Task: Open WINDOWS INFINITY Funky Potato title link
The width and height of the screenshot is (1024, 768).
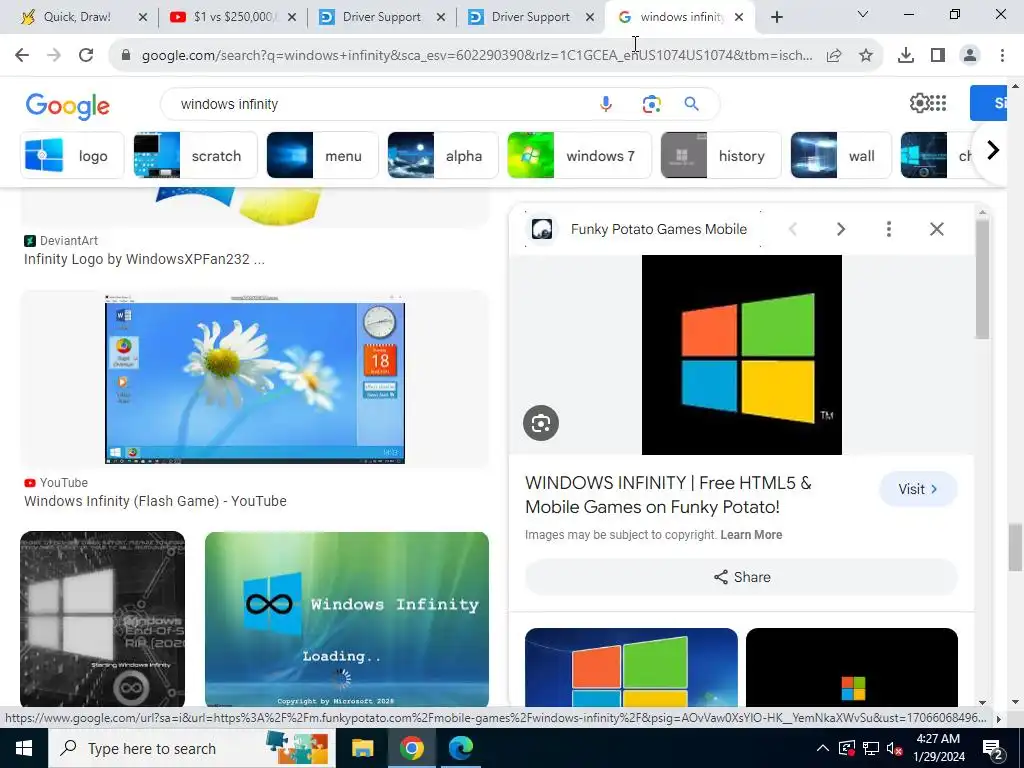Action: click(669, 495)
